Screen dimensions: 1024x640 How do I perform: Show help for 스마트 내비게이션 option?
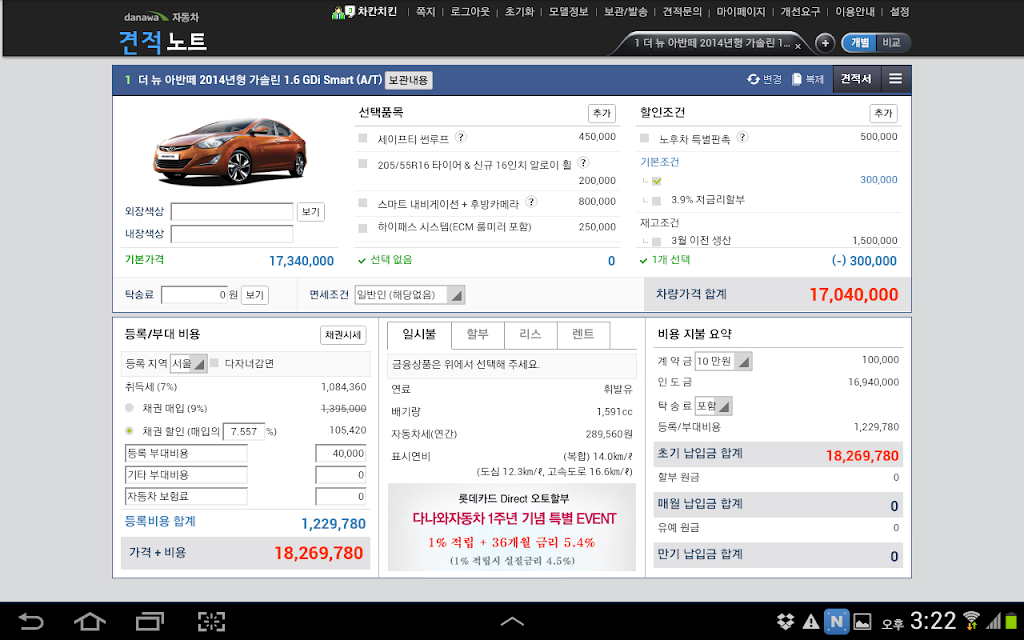tap(532, 202)
